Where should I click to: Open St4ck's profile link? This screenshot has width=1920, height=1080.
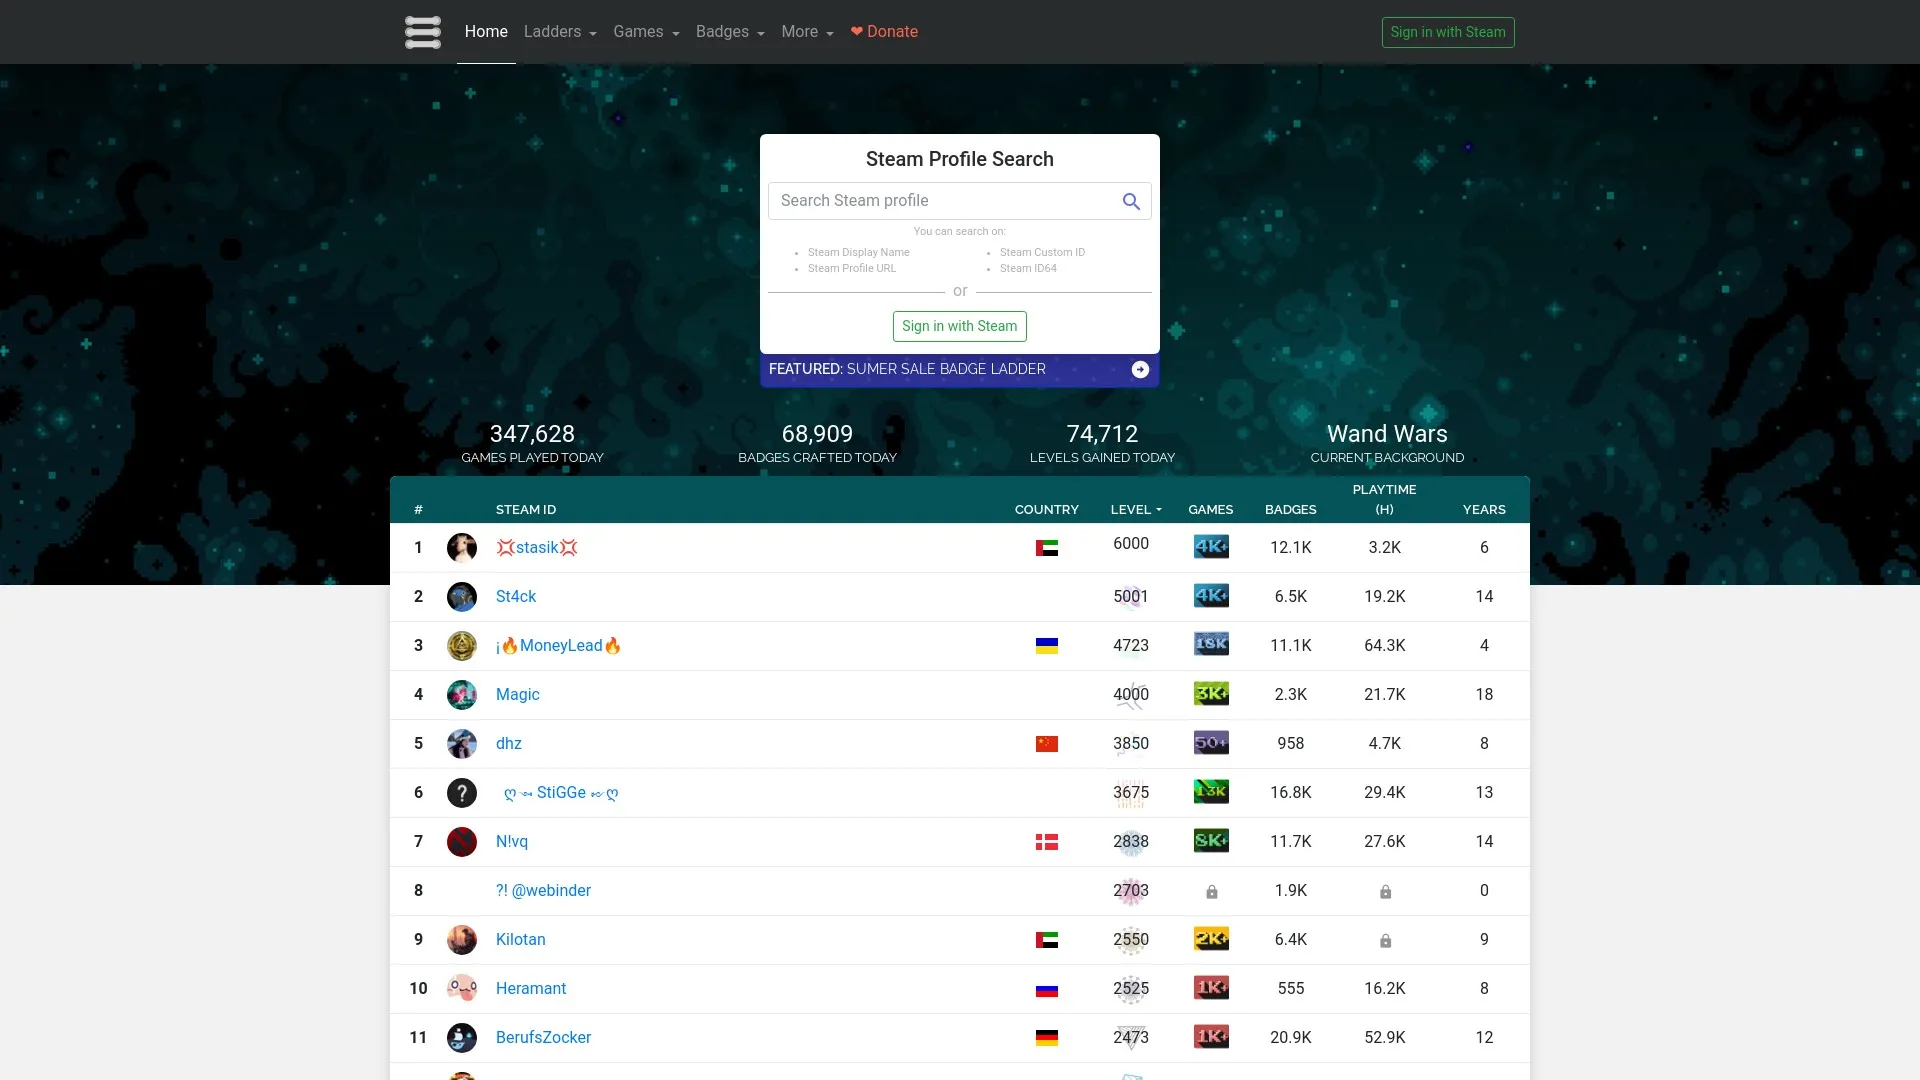point(515,596)
